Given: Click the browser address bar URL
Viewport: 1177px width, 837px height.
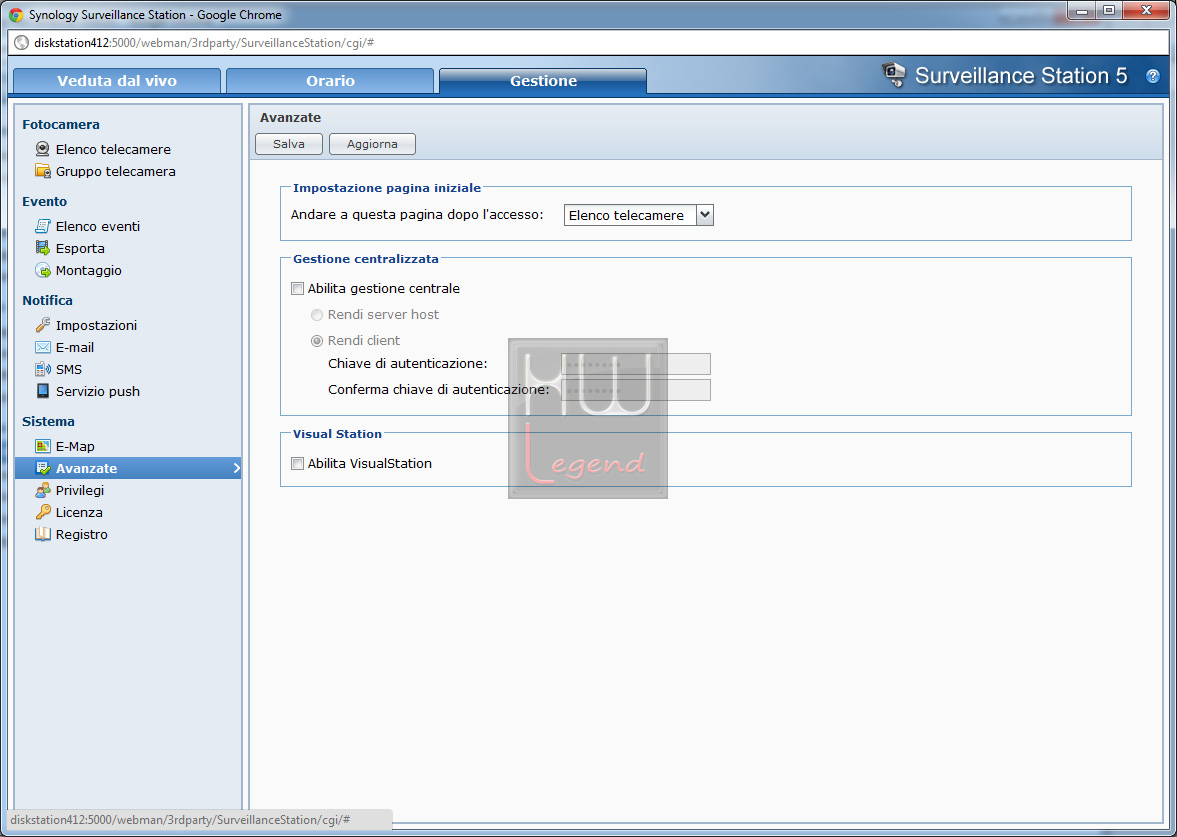Looking at the screenshot, I should (204, 43).
